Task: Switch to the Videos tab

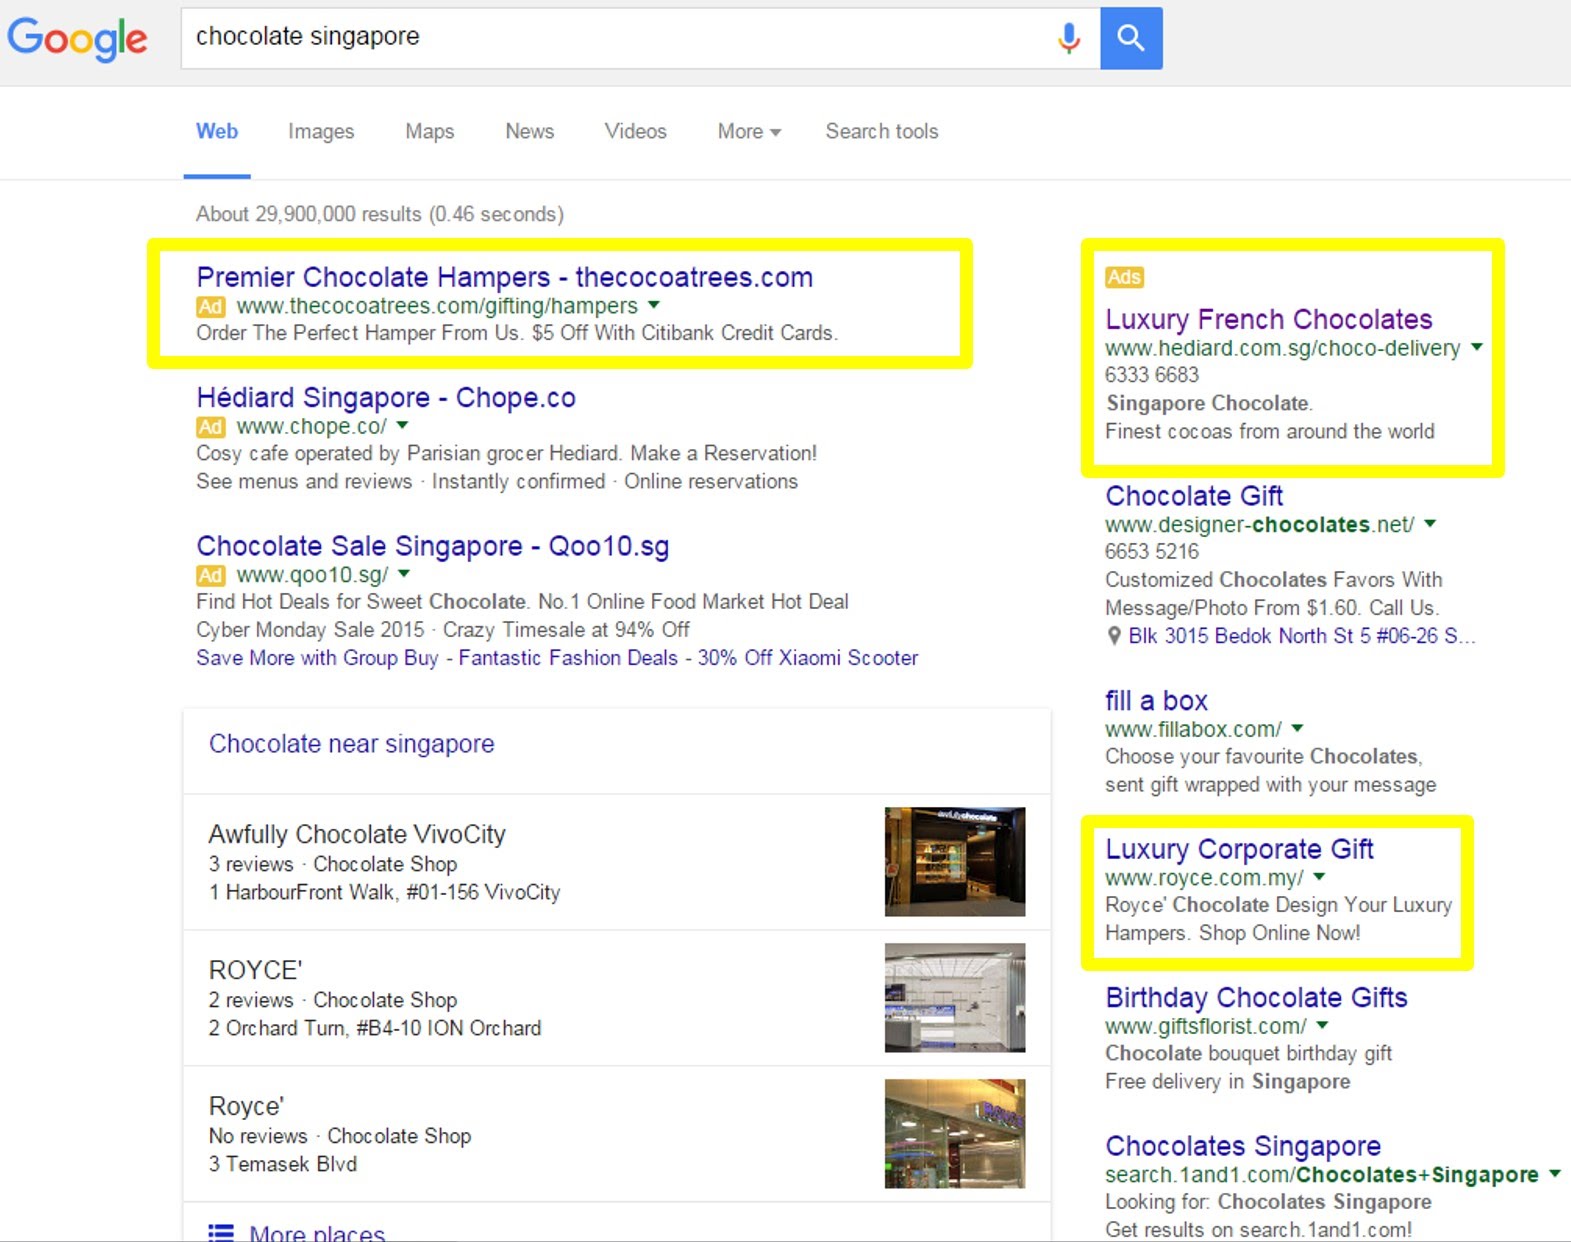Action: point(636,131)
